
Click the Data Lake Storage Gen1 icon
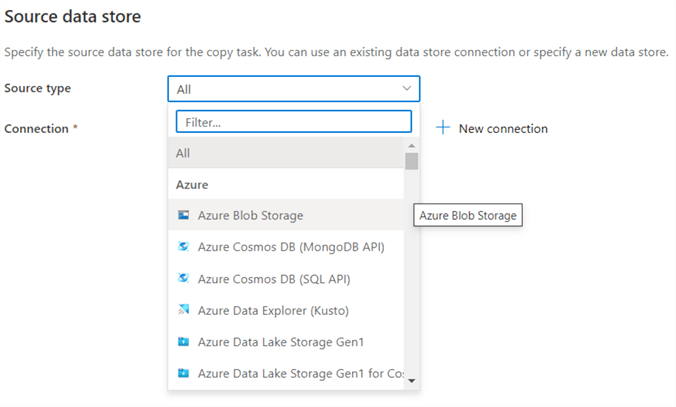pos(184,341)
